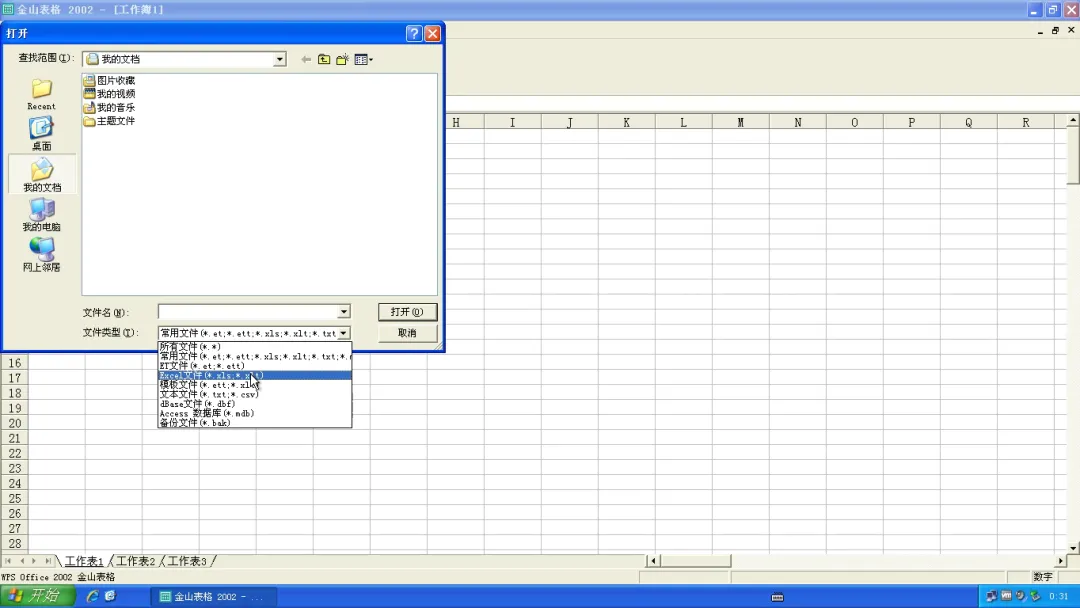
Task: Close the Open dialog
Action: 433,34
